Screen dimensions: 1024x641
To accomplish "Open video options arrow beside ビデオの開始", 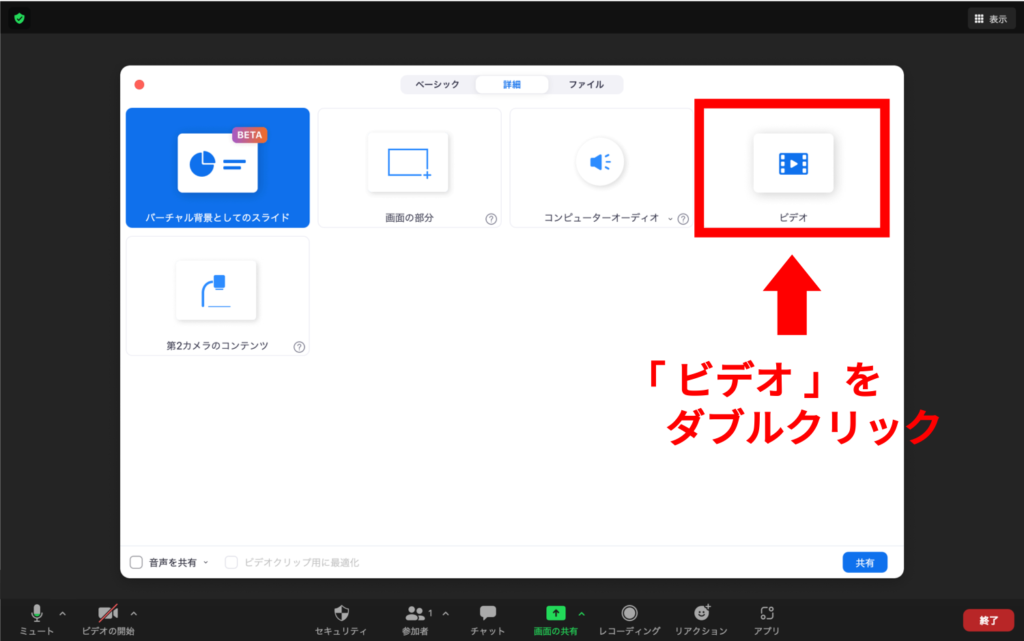I will pos(134,614).
